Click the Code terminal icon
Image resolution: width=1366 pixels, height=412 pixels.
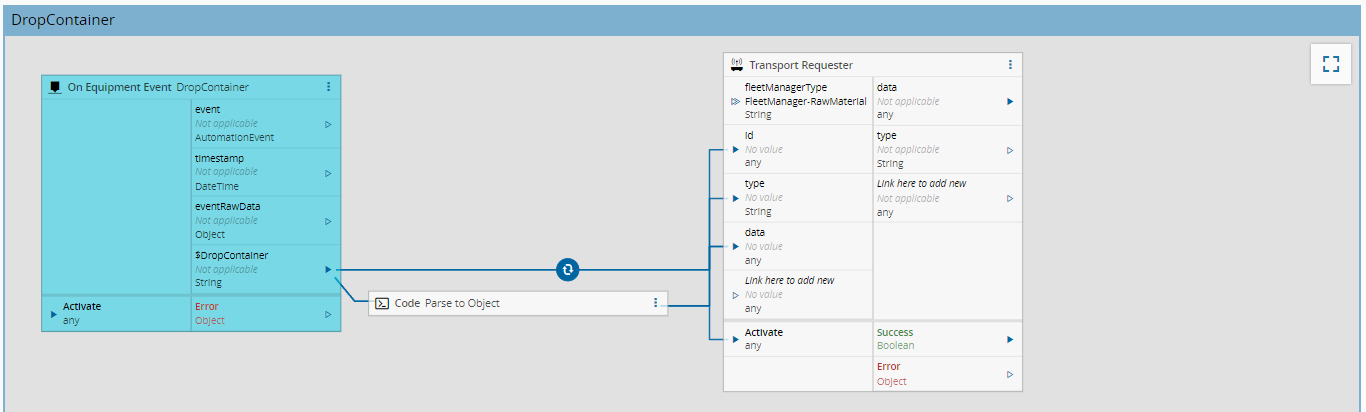[x=381, y=303]
